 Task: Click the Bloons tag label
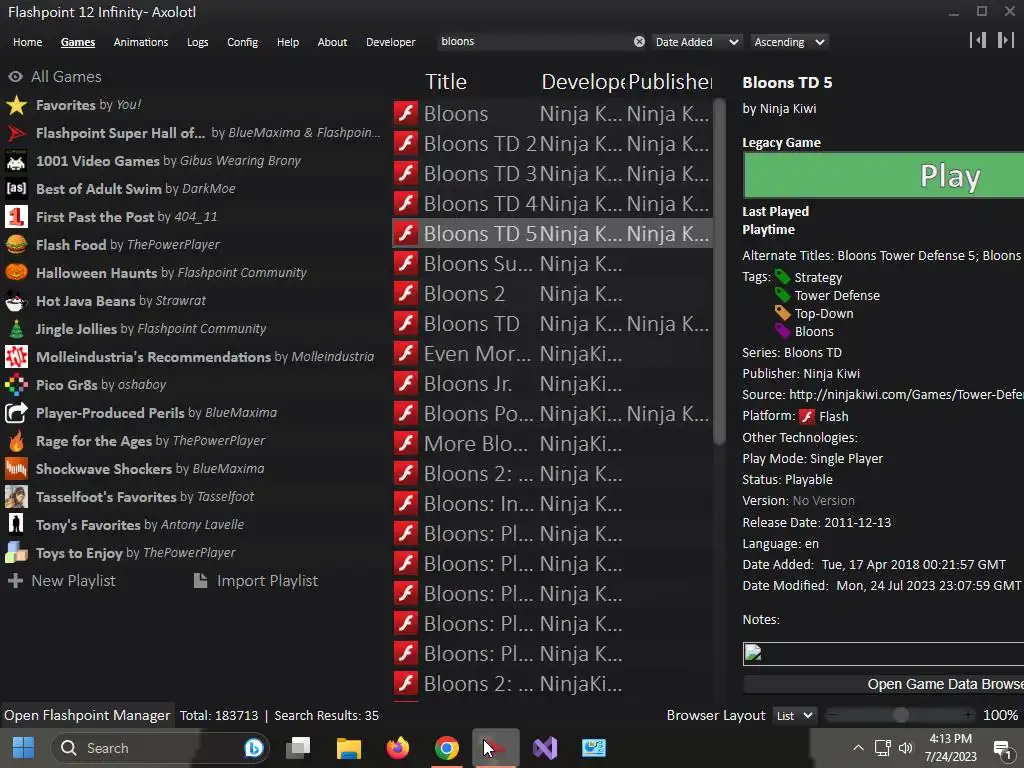[814, 332]
